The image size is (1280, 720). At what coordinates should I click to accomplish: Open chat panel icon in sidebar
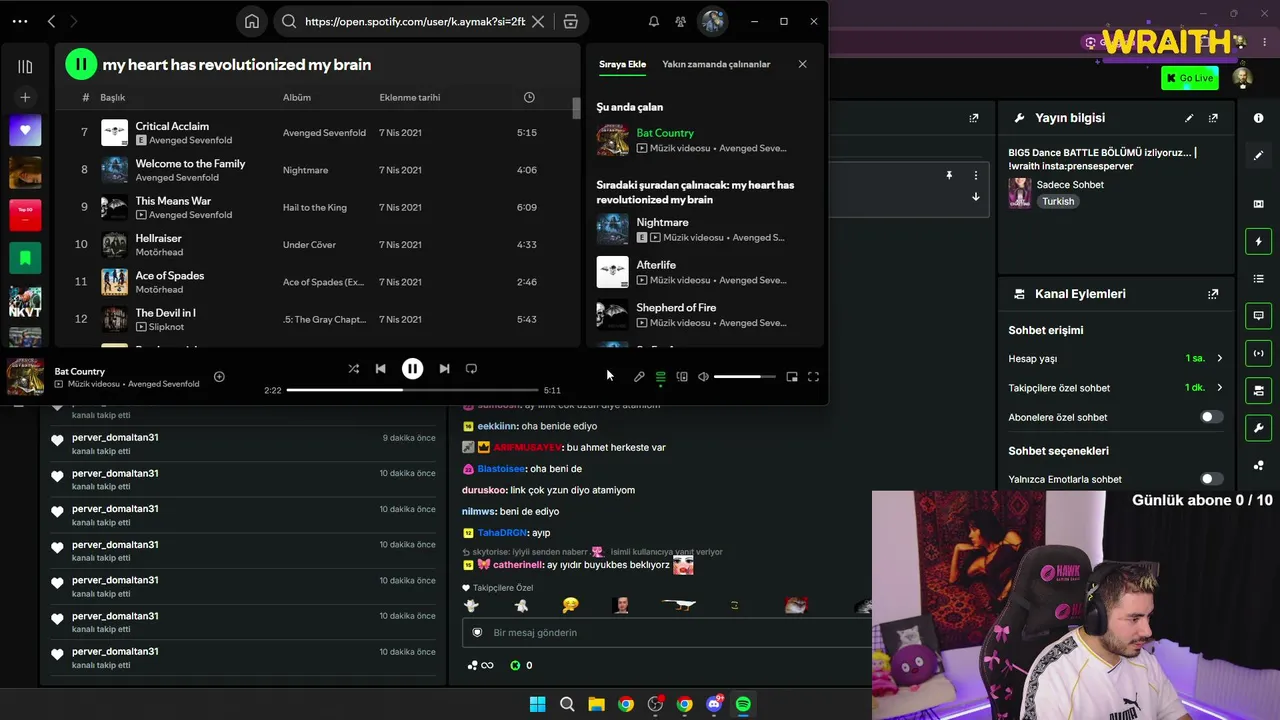[x=1258, y=316]
